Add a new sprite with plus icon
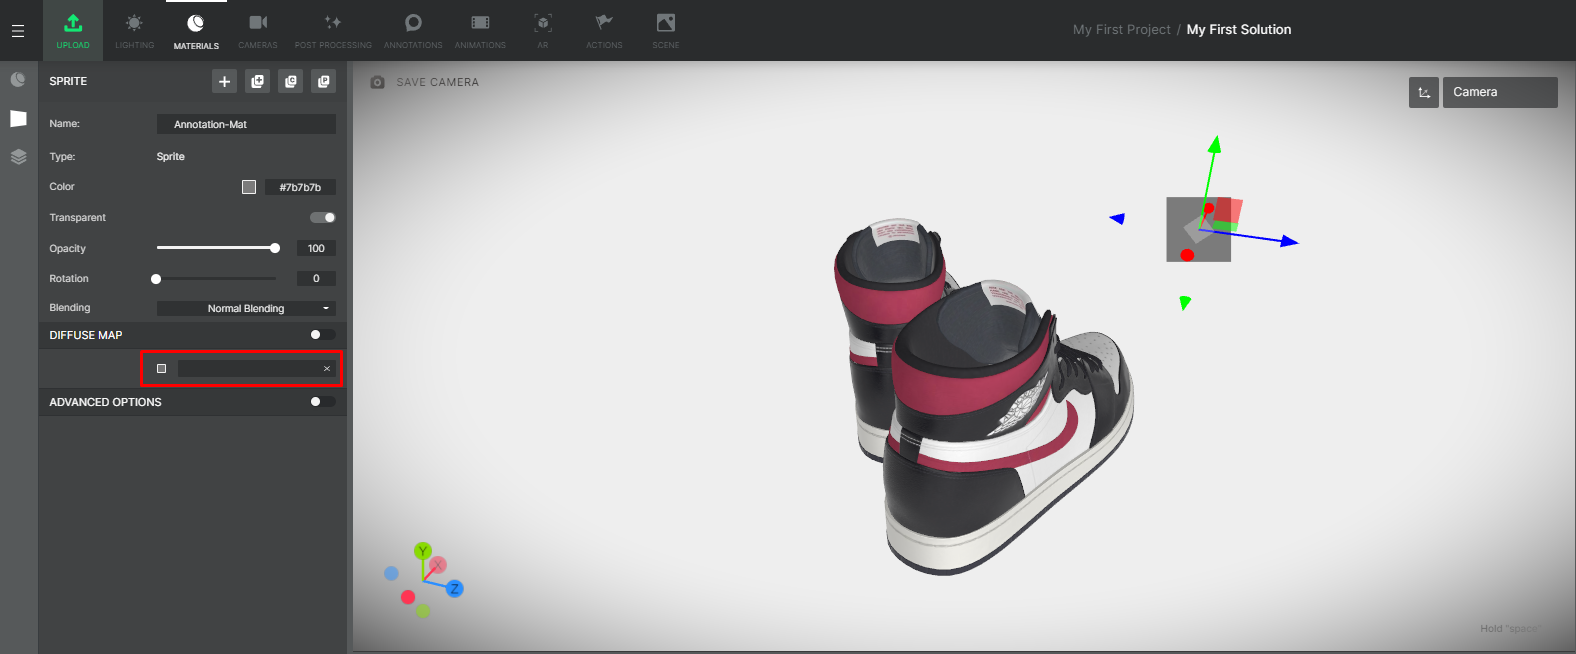Screen dimensions: 1576x654 click(224, 82)
